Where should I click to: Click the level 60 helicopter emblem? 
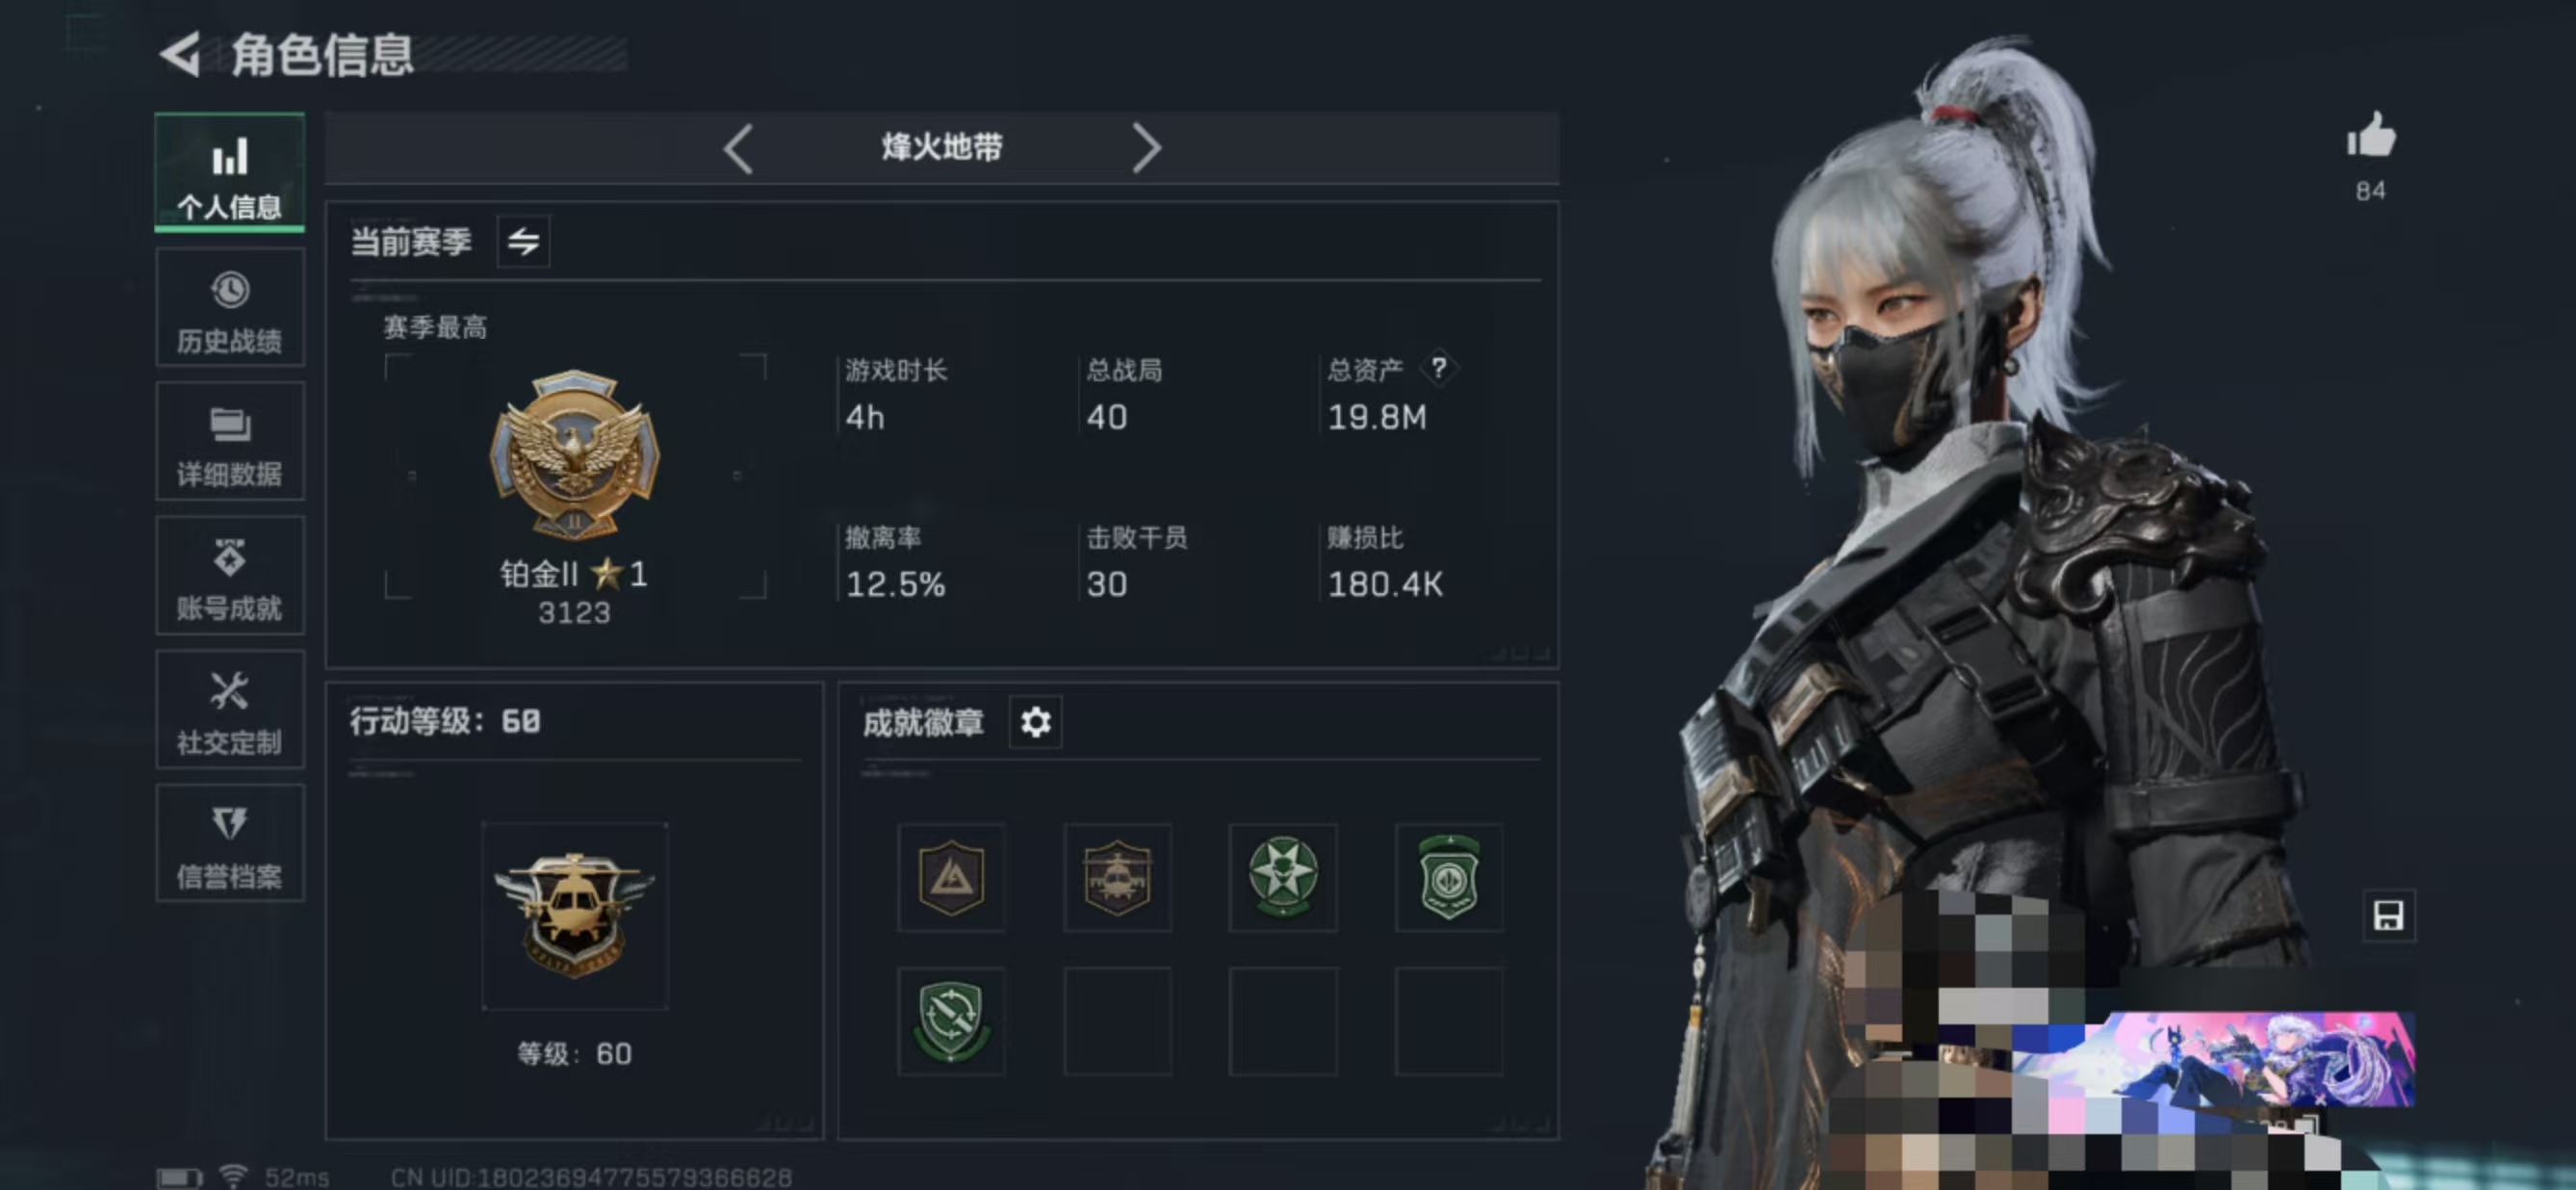point(574,915)
